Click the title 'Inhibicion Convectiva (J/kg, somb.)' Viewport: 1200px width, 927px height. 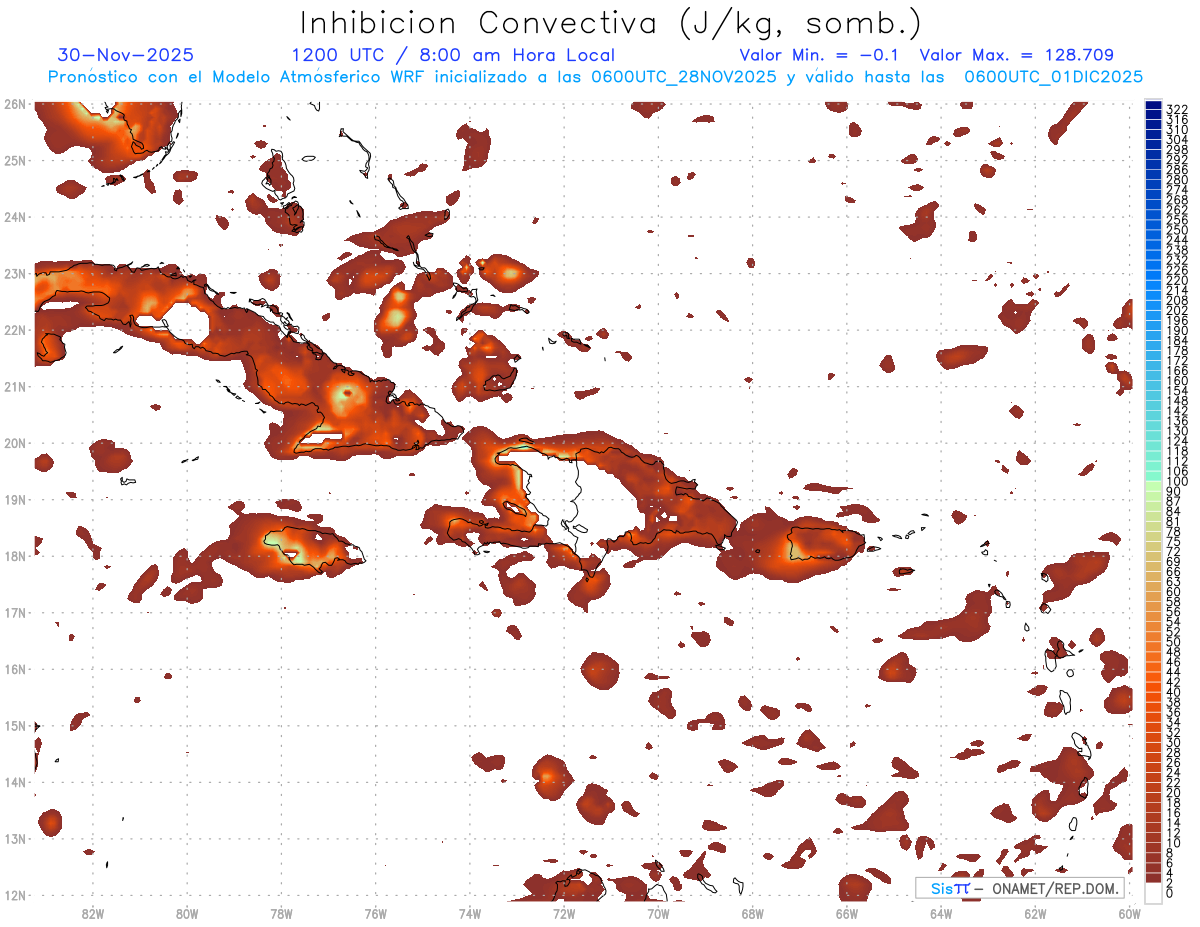pos(611,23)
